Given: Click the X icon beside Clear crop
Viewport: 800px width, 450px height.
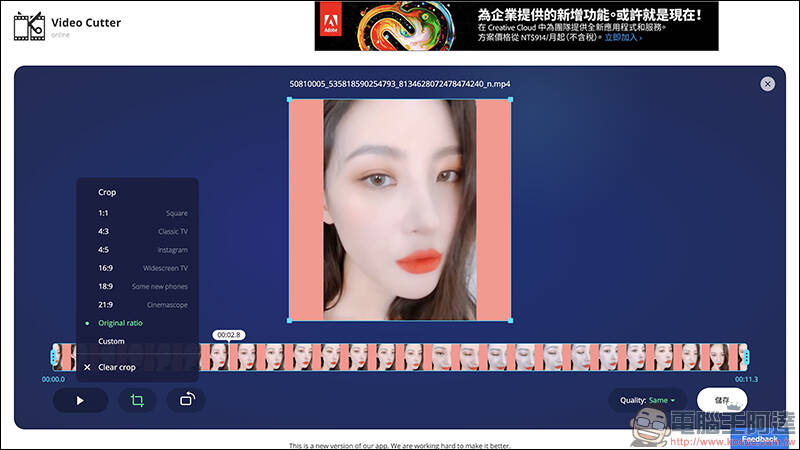Looking at the screenshot, I should (87, 367).
